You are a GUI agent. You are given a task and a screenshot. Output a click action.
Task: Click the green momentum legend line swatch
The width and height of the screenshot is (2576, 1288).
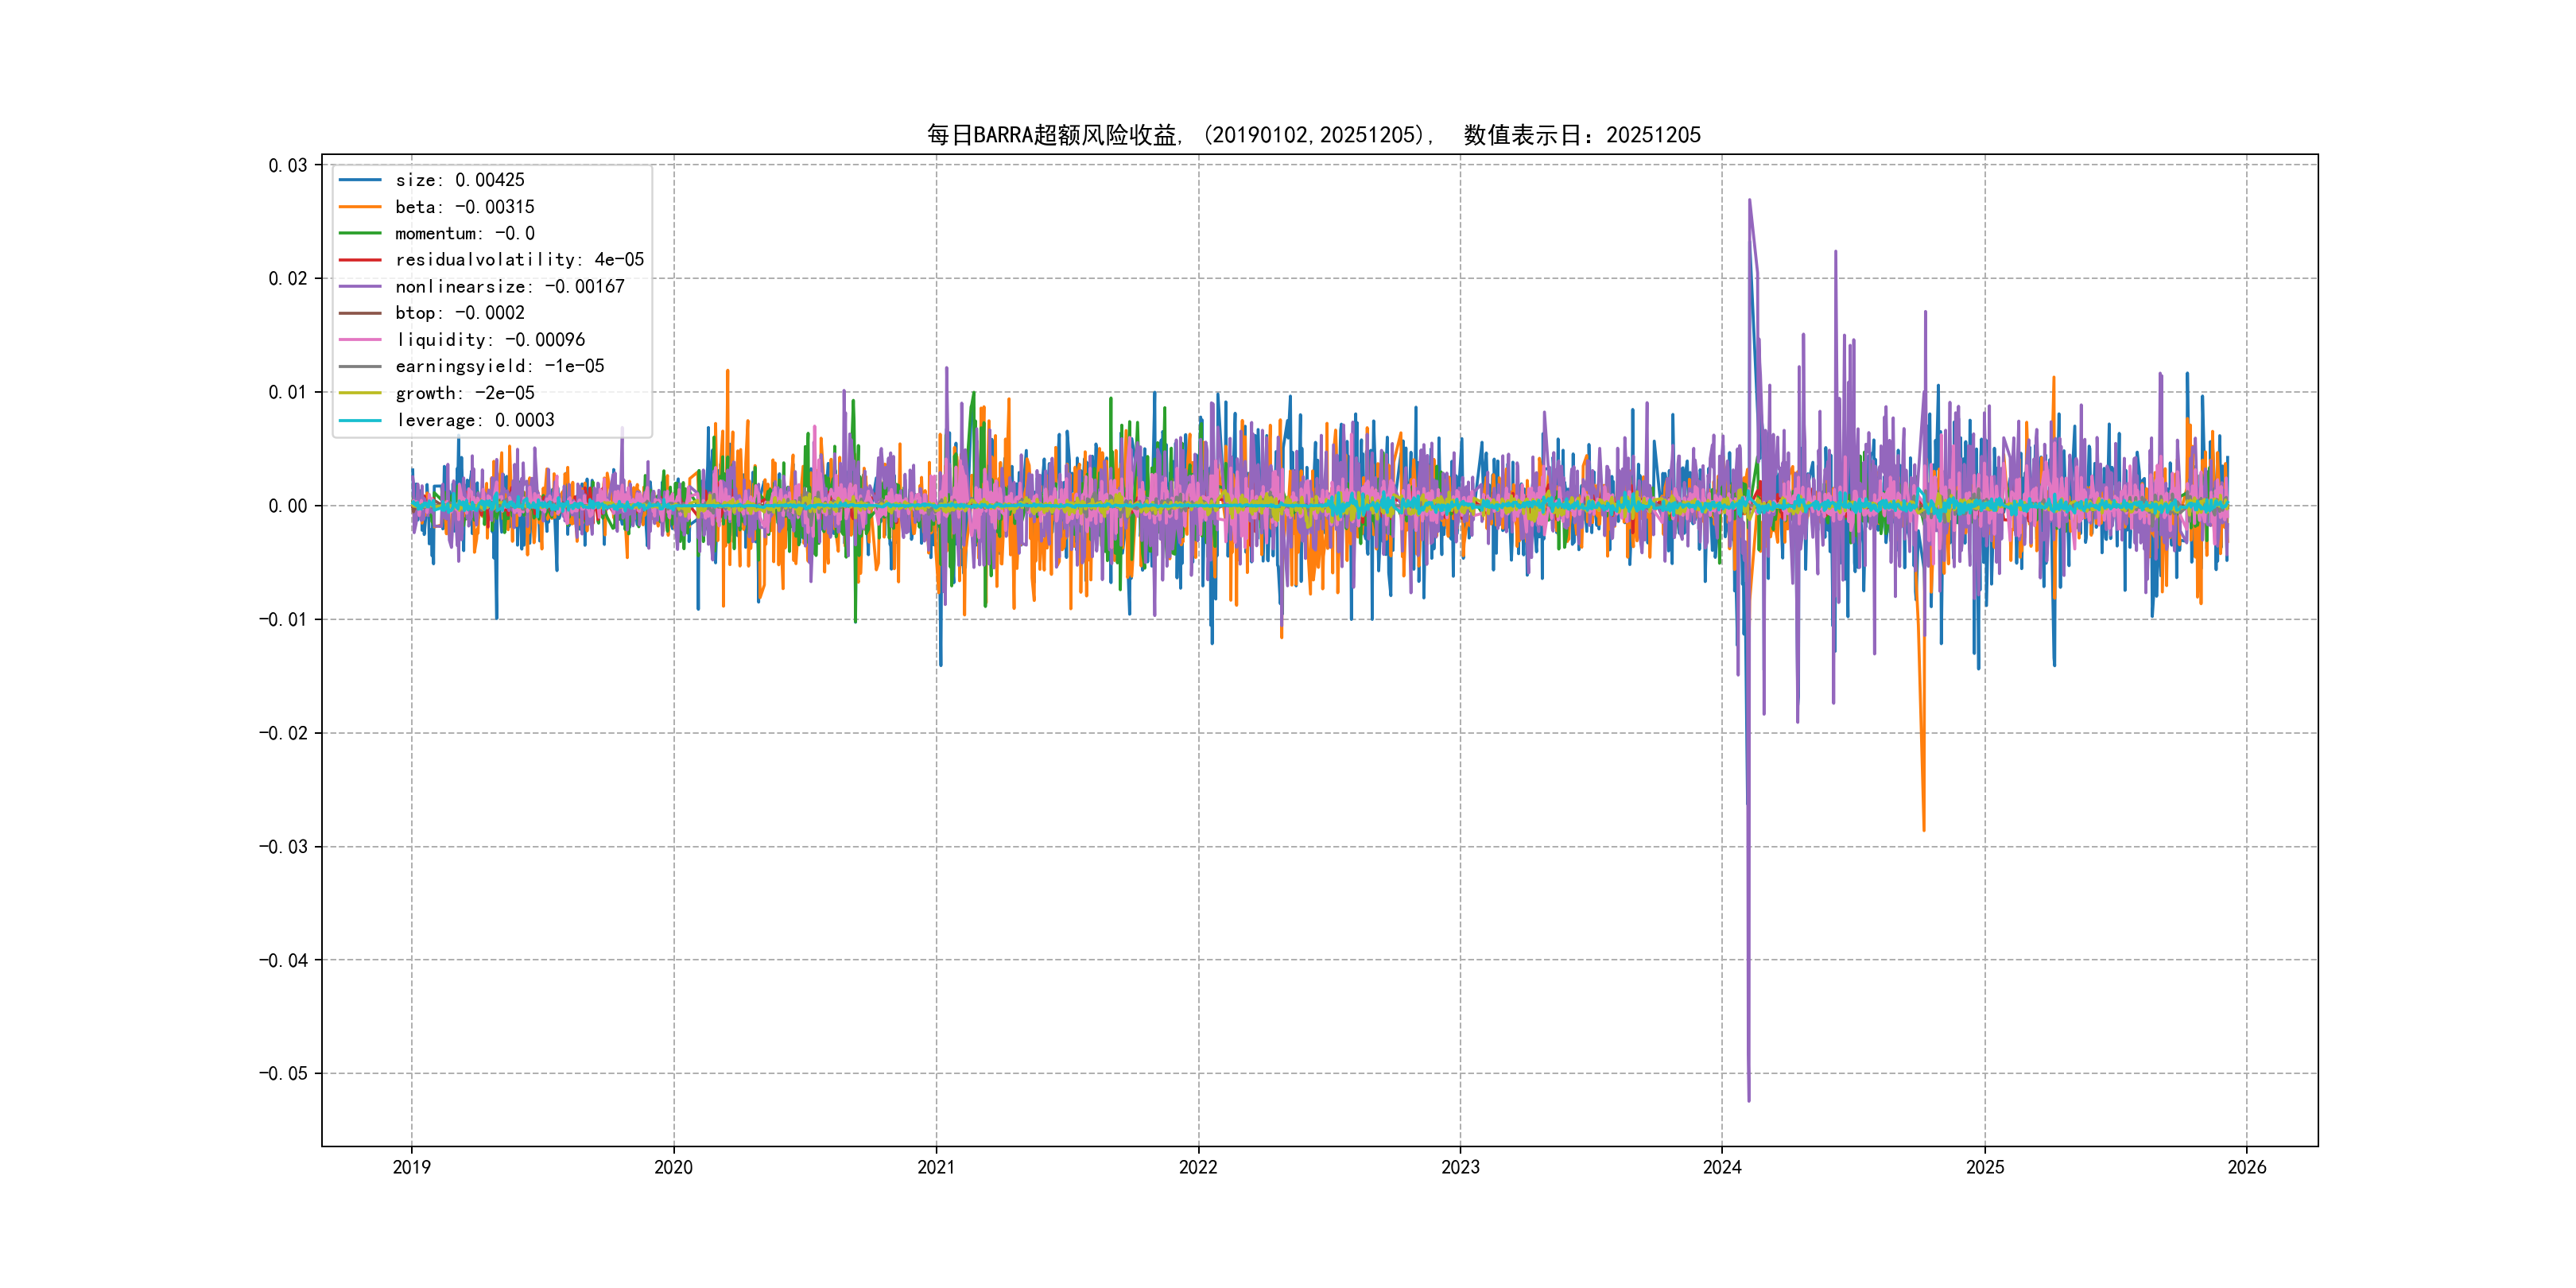pos(360,233)
